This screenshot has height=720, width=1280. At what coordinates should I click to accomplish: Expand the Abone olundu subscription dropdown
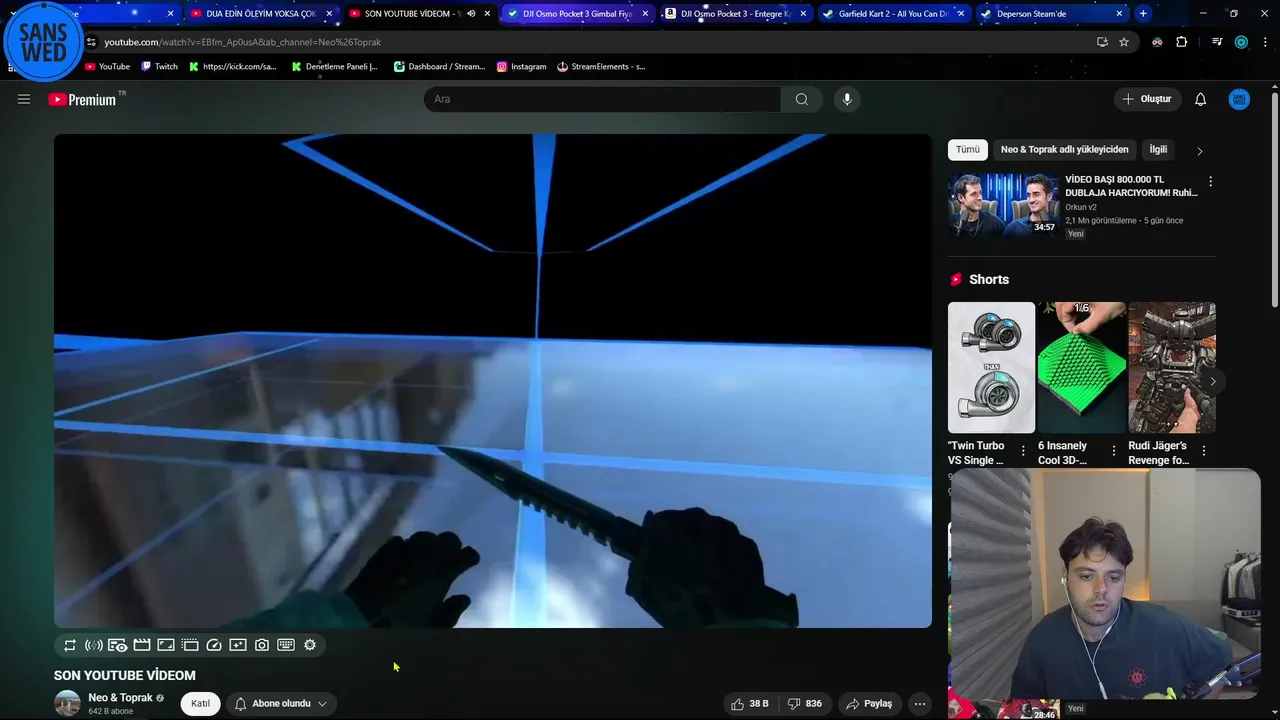tap(281, 704)
